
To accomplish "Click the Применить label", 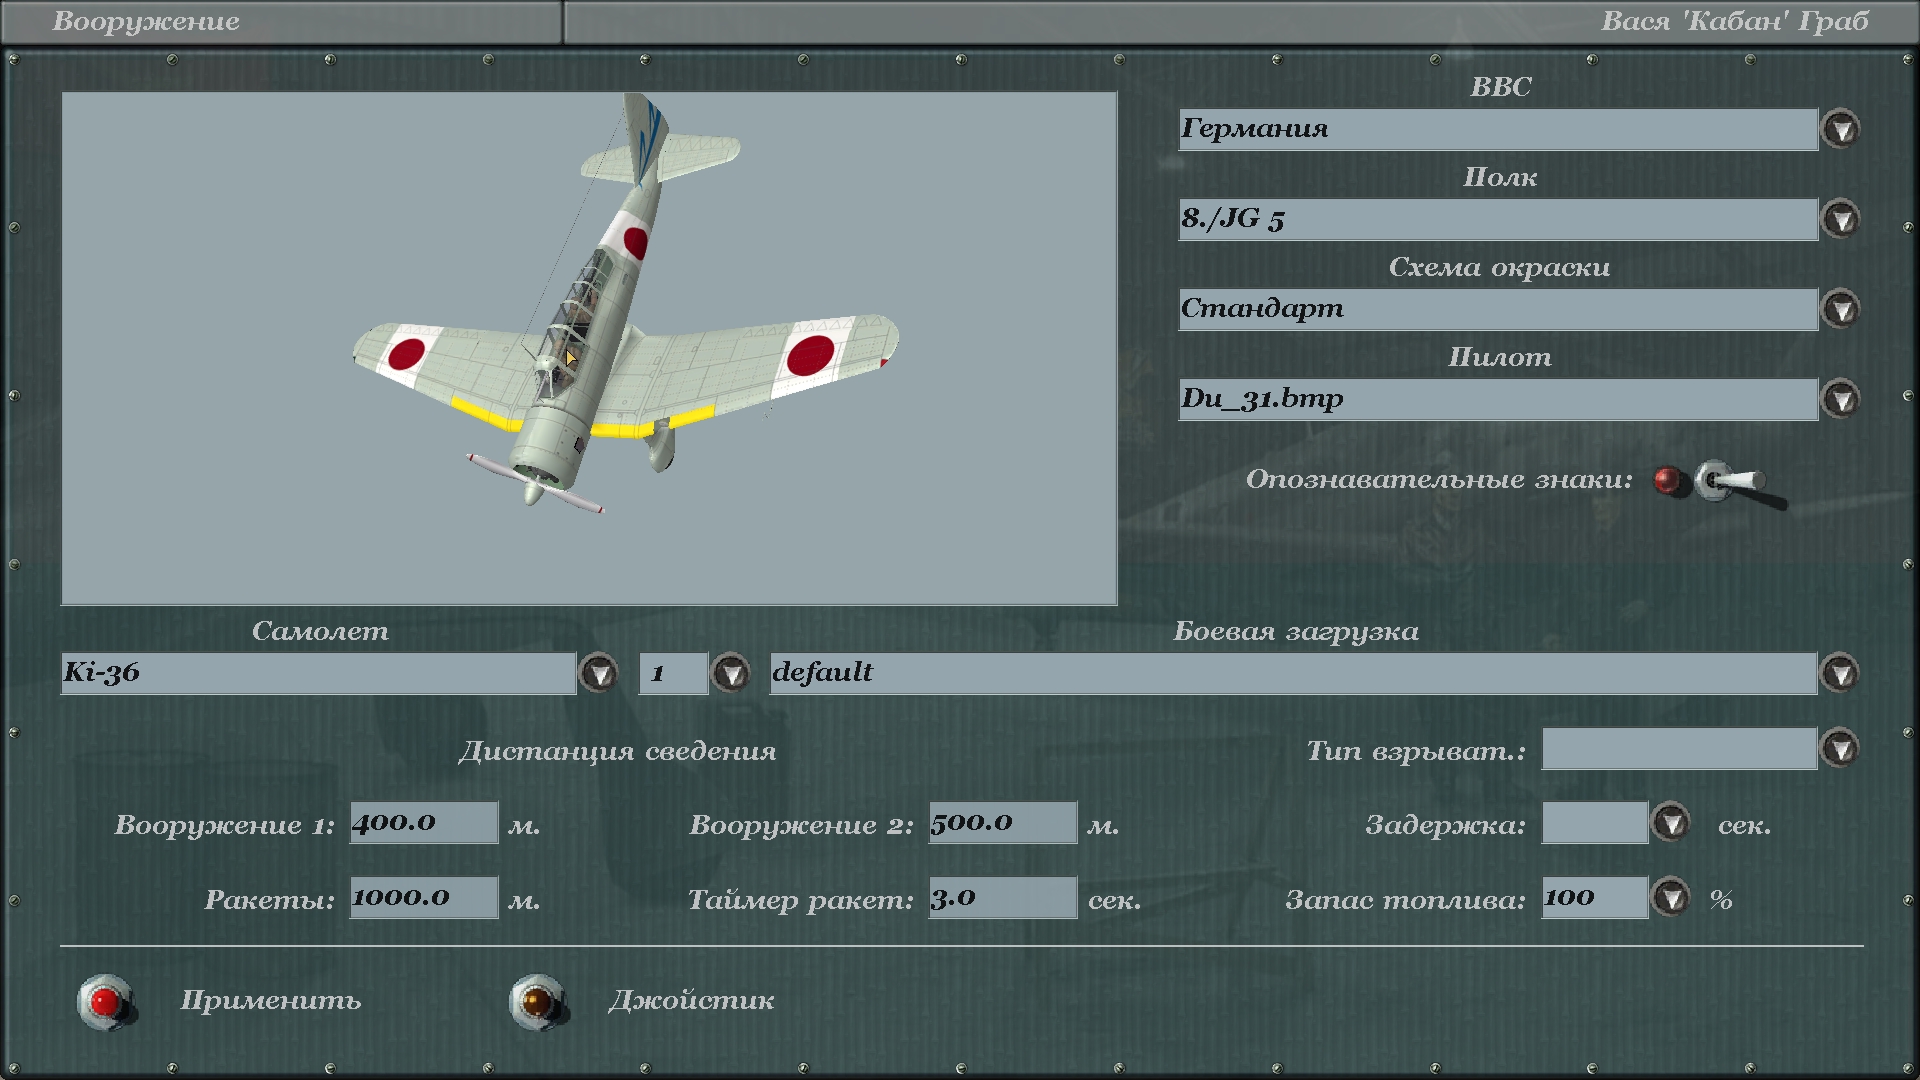I will 270,1001.
